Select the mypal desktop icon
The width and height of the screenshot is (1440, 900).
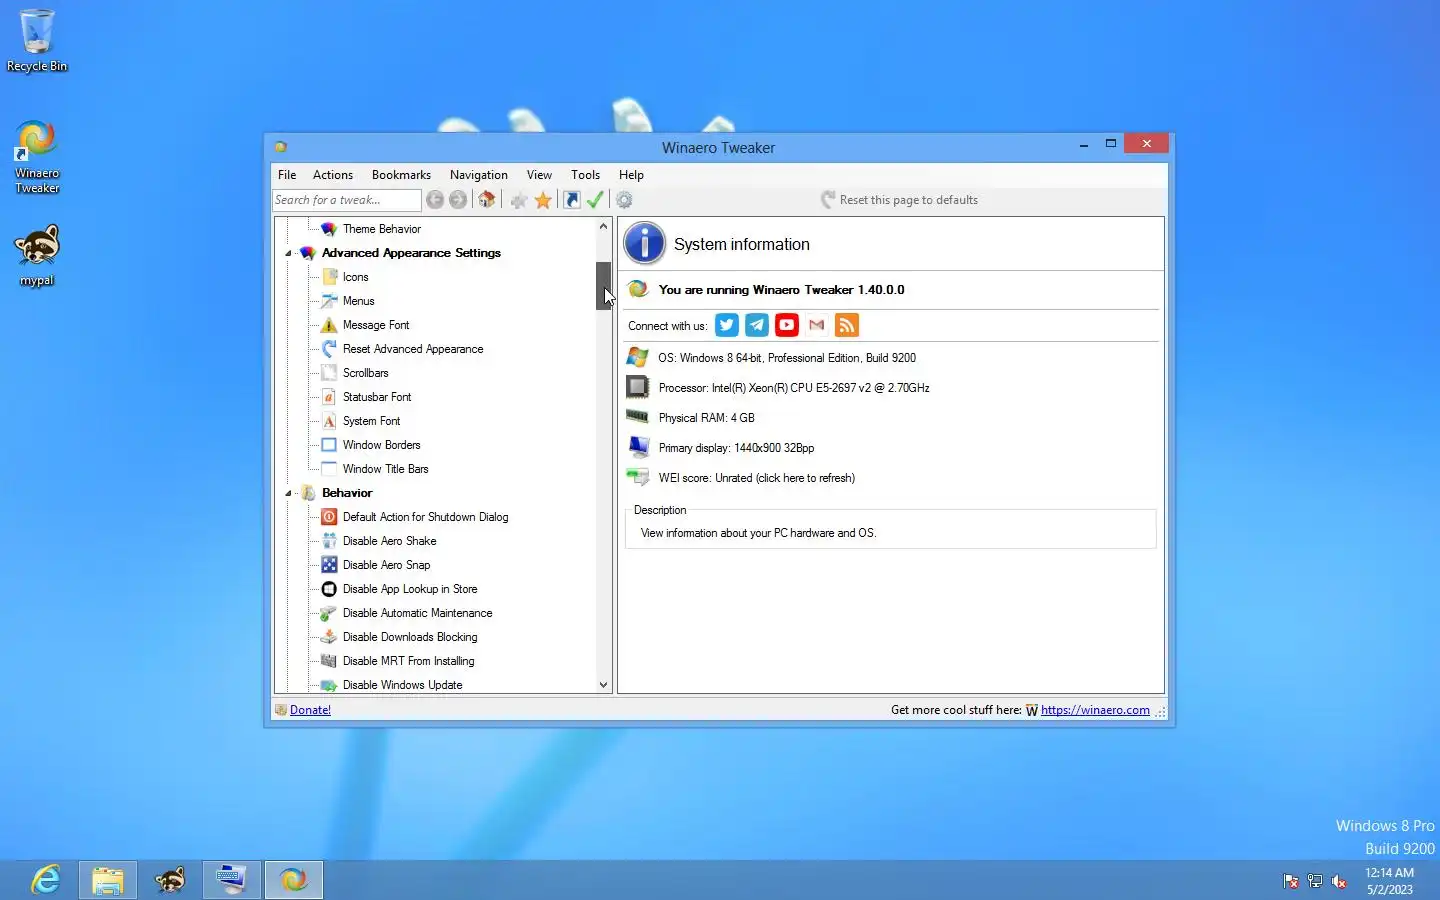click(x=37, y=254)
